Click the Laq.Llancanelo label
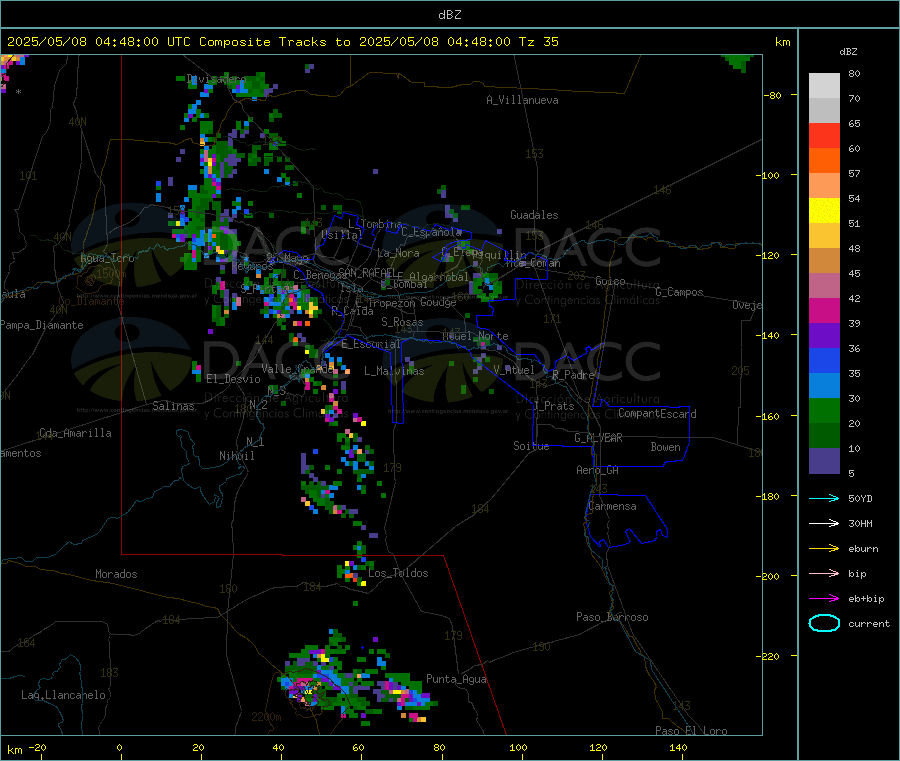The image size is (900, 761). [x=64, y=695]
